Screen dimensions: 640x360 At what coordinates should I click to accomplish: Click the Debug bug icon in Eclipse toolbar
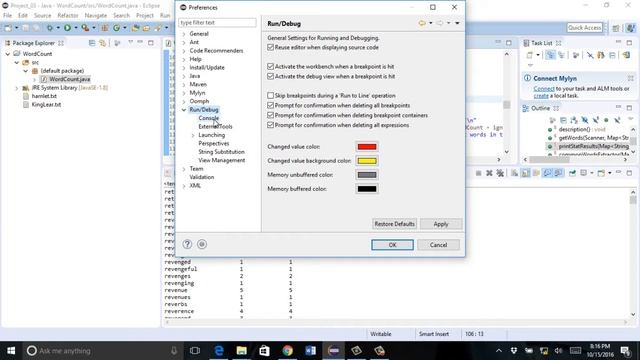pyautogui.click(x=50, y=28)
